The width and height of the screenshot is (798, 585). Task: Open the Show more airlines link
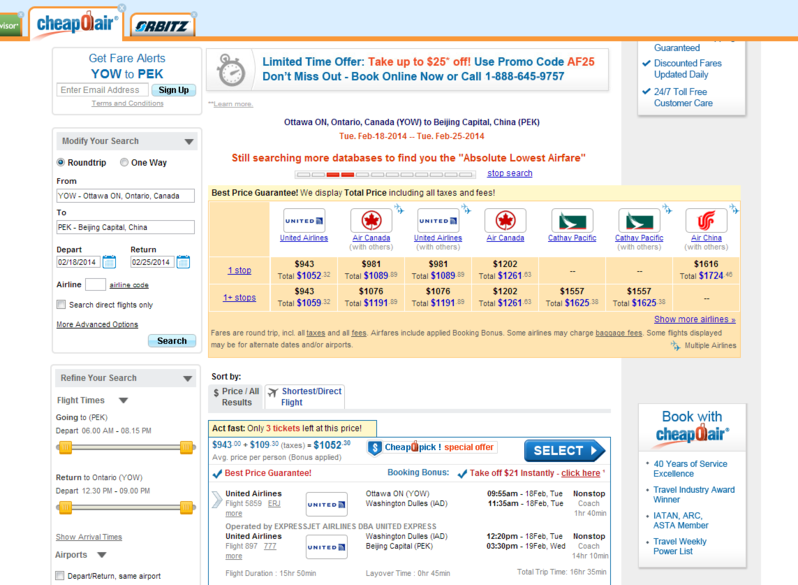click(x=694, y=320)
